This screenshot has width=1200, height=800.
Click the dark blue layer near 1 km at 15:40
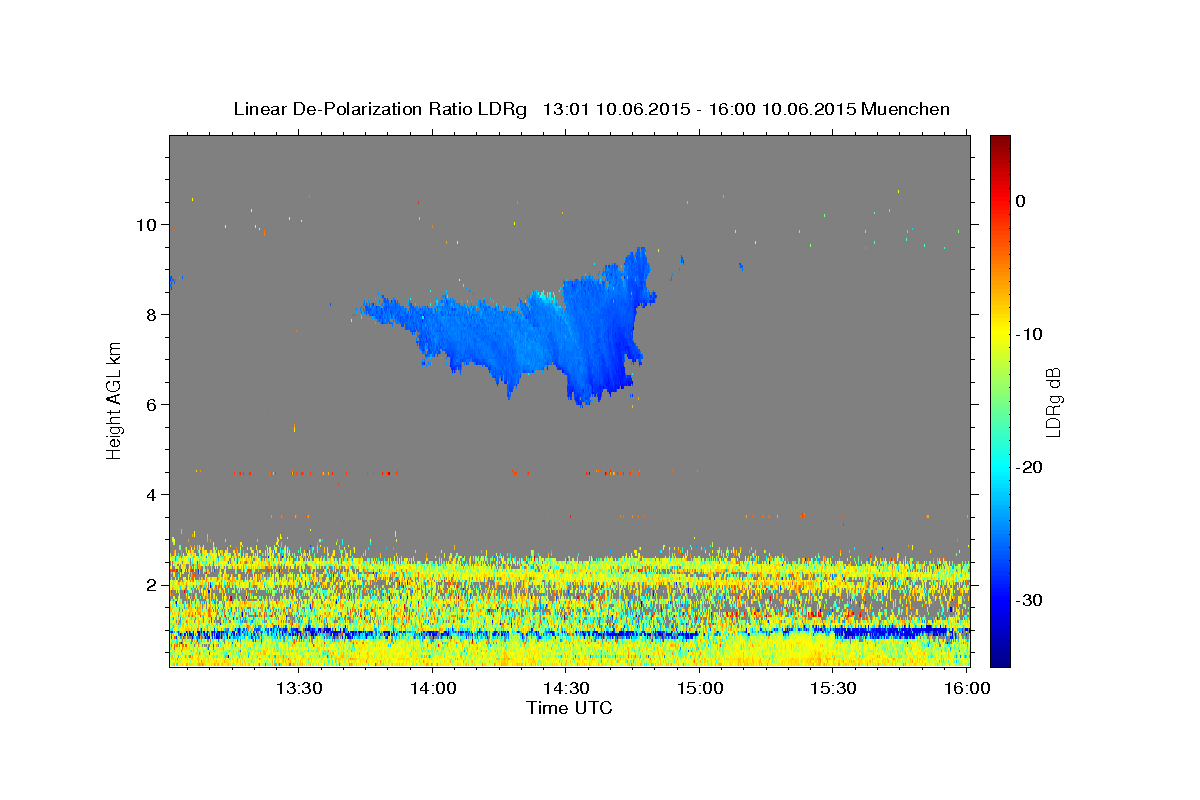pyautogui.click(x=890, y=632)
